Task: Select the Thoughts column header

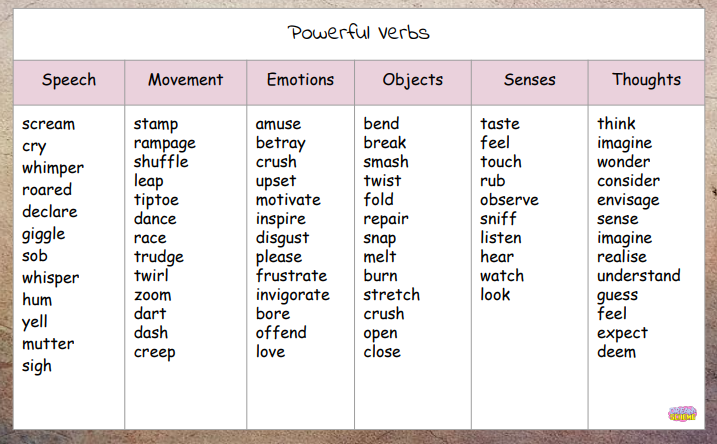Action: point(646,80)
